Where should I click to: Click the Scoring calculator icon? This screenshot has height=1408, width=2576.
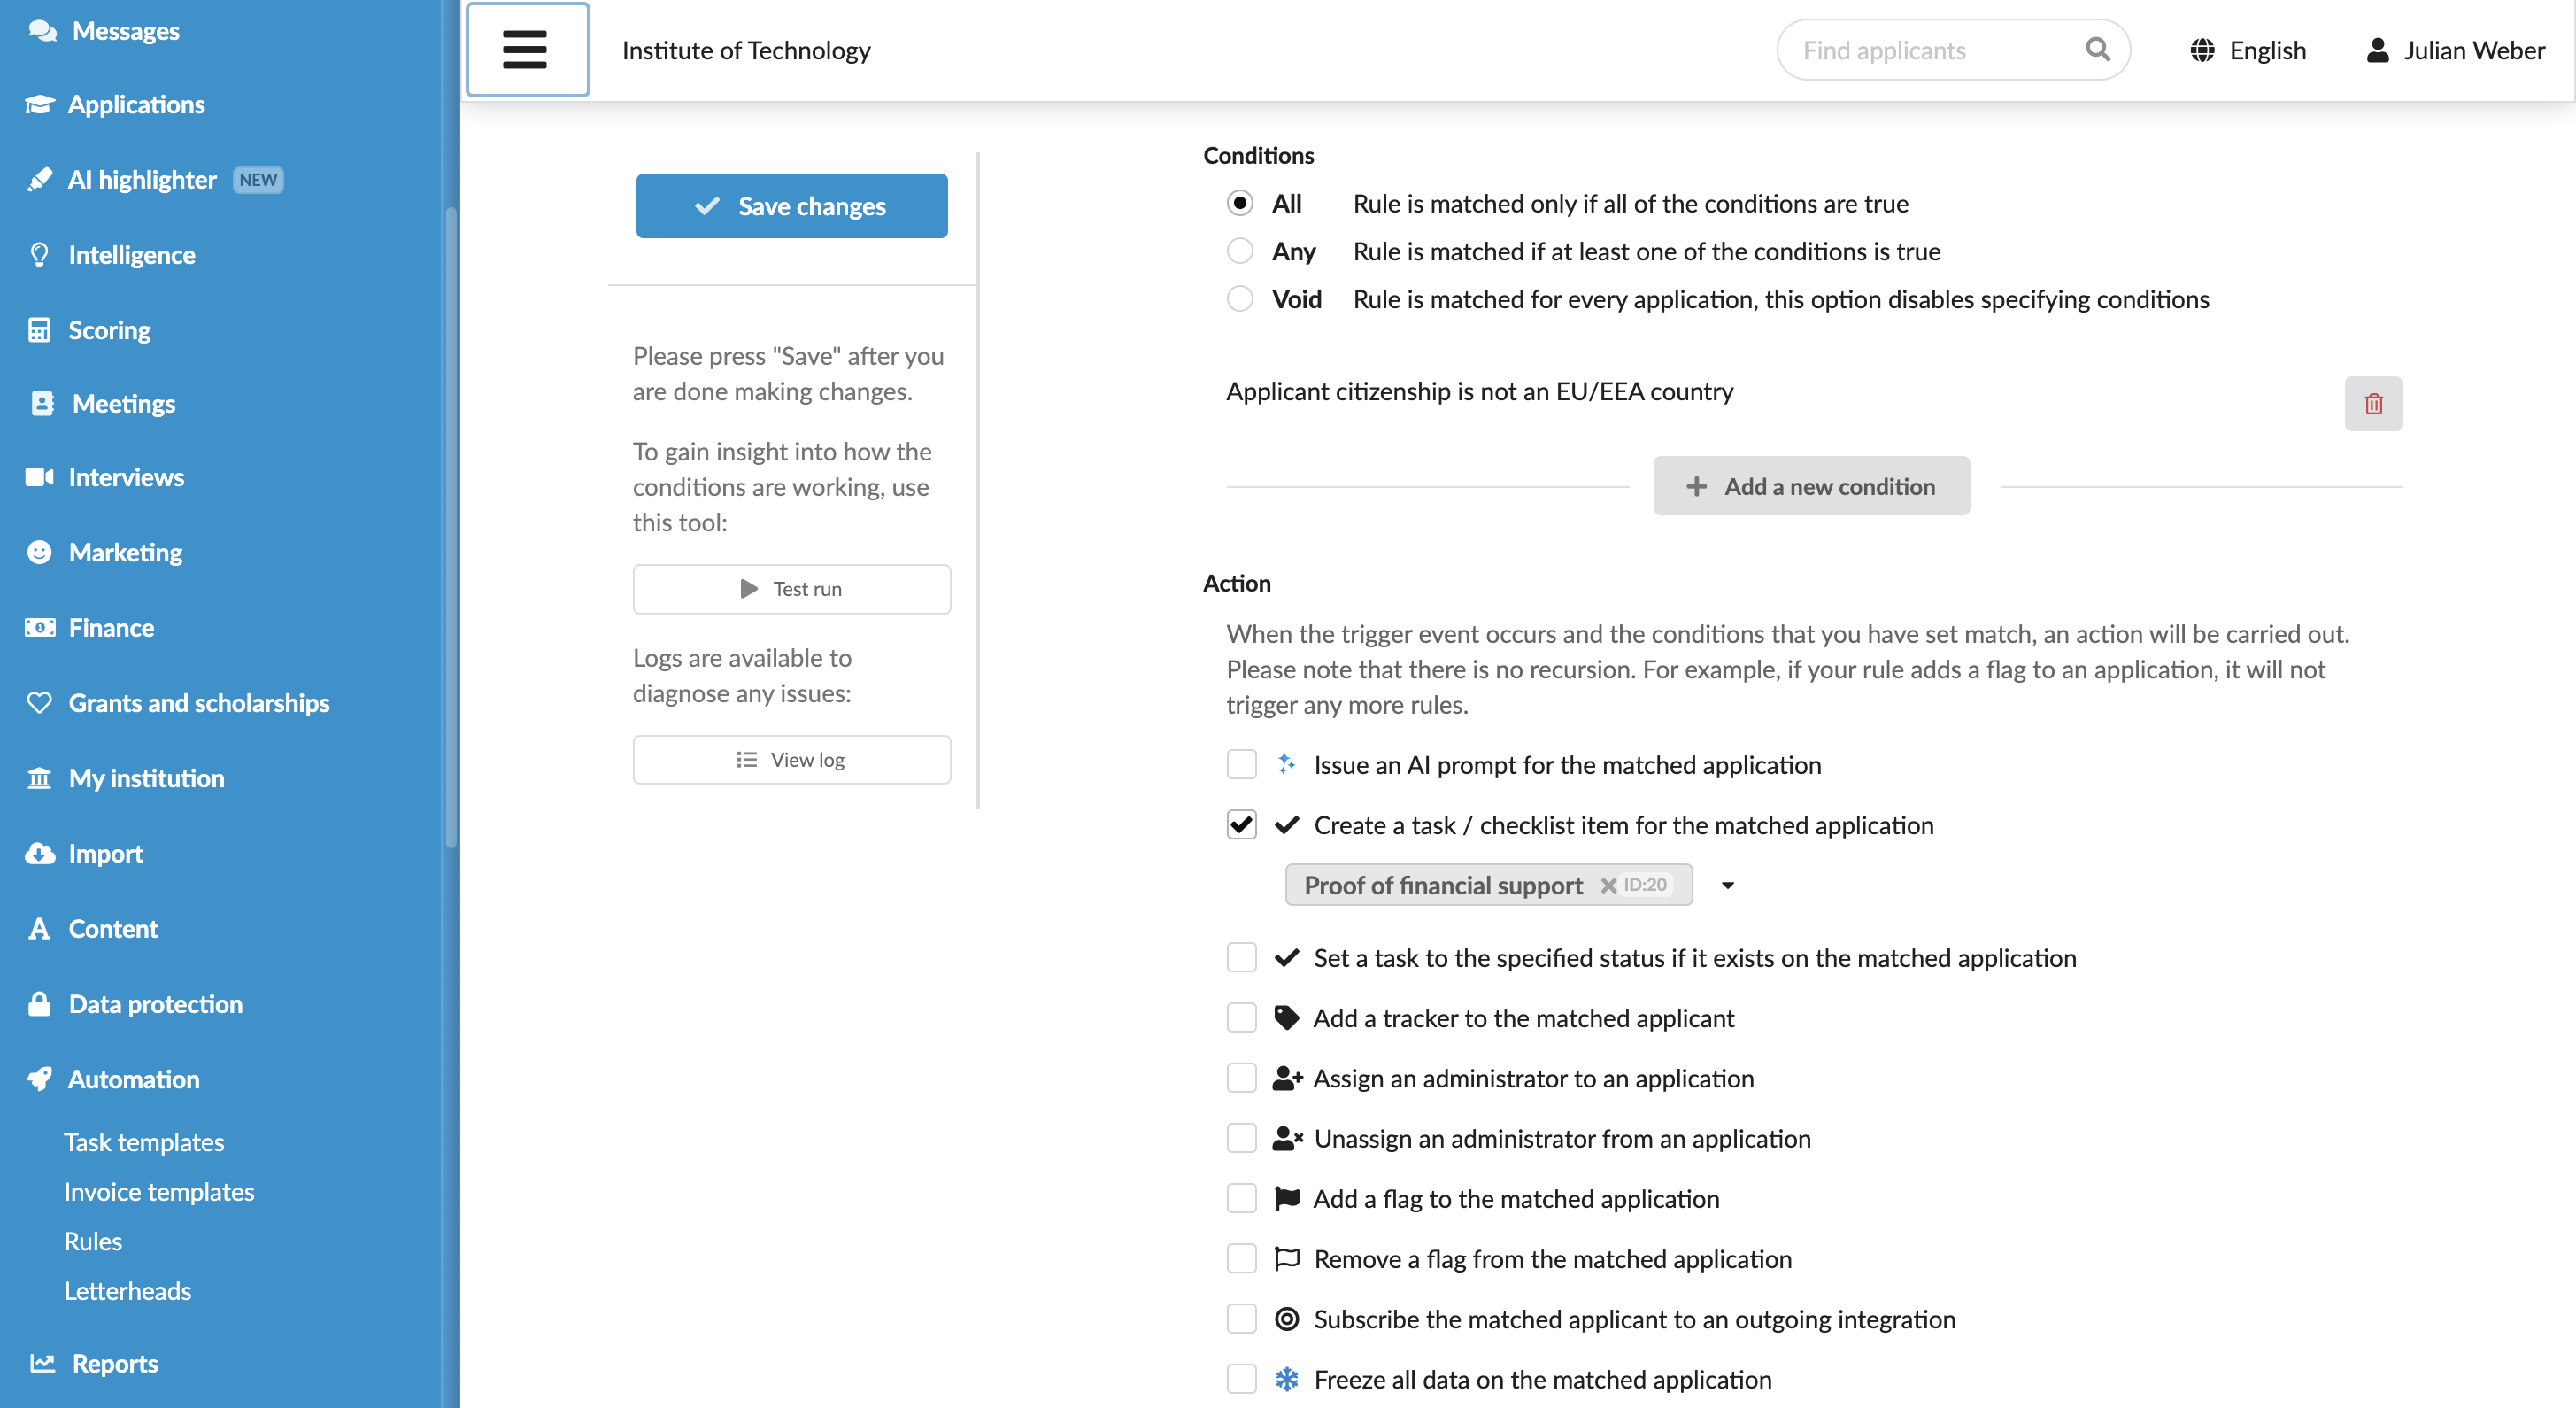point(39,330)
